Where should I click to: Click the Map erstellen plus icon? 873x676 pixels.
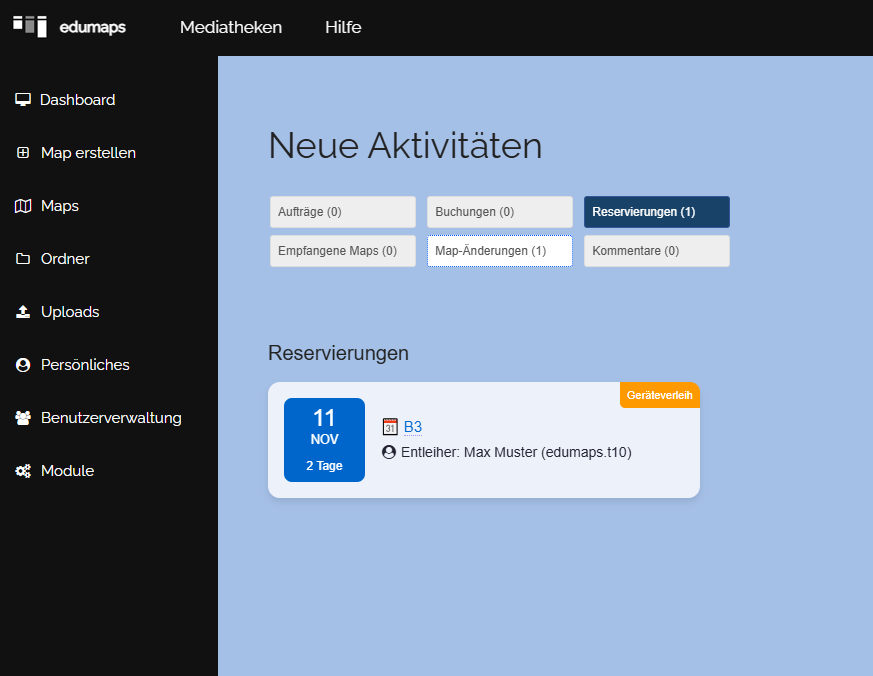pyautogui.click(x=23, y=153)
